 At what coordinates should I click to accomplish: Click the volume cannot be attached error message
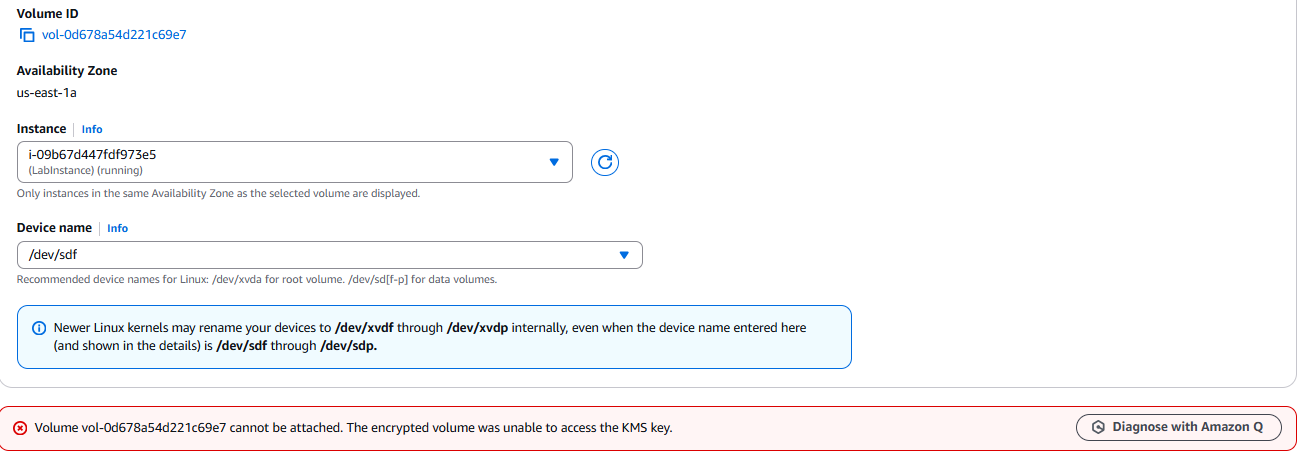(x=354, y=428)
